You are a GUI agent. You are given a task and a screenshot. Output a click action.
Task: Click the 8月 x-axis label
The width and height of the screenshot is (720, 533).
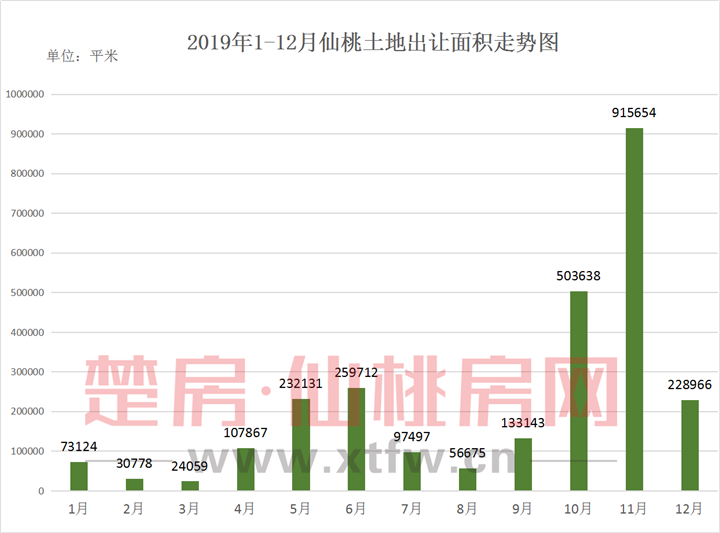coord(467,509)
